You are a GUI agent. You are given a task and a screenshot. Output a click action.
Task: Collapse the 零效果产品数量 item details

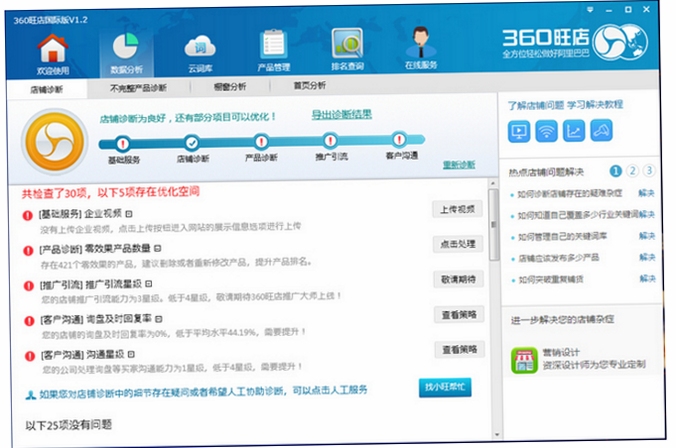(x=157, y=248)
